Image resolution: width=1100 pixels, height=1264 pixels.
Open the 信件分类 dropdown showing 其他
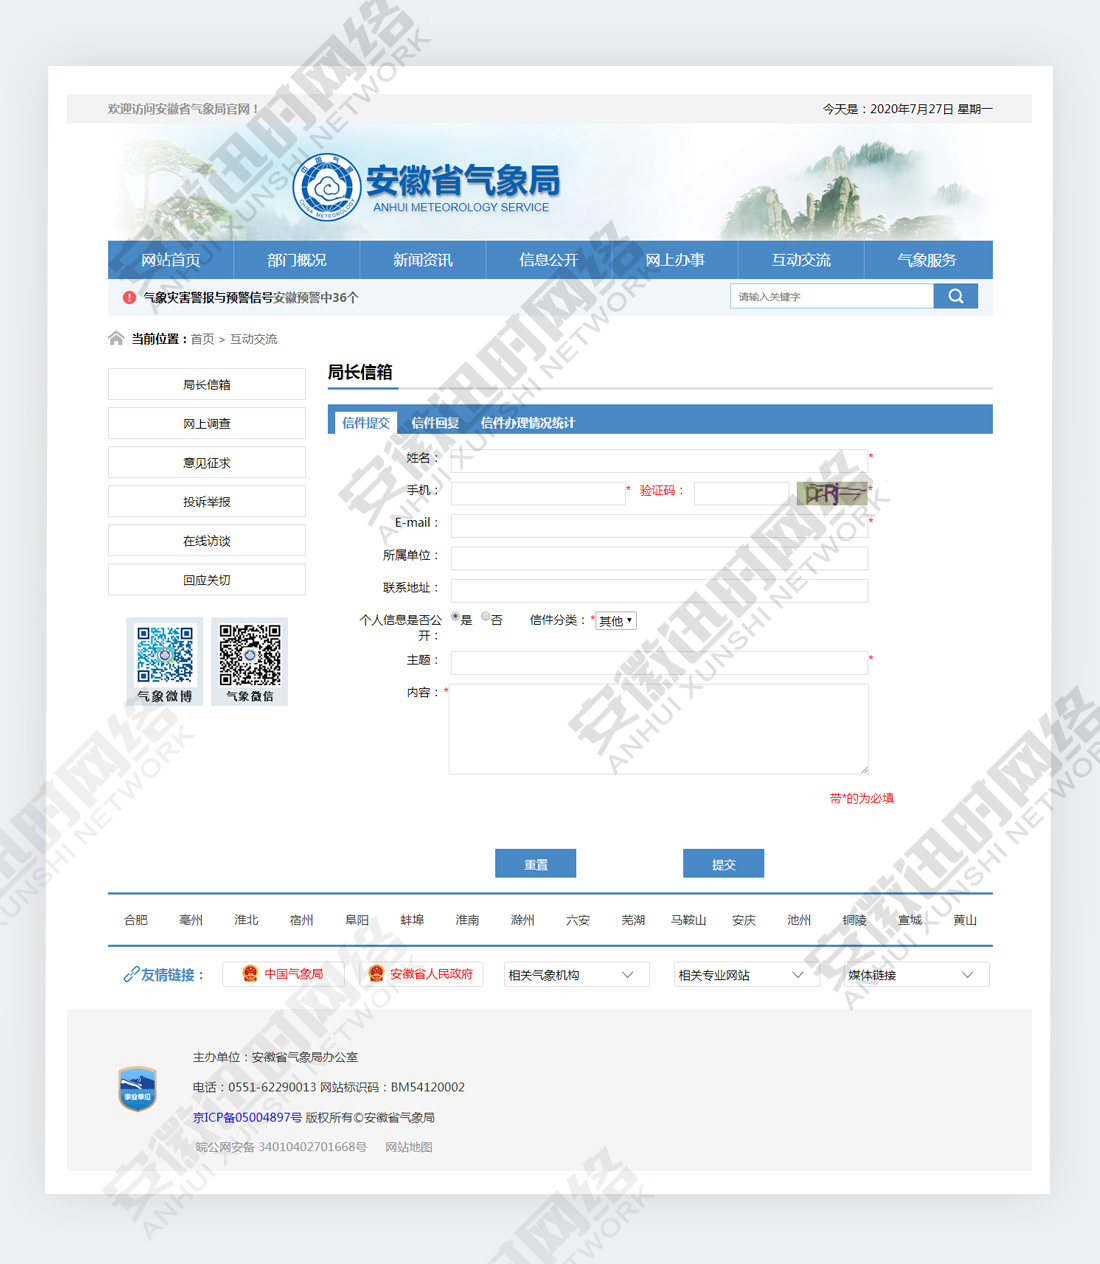coord(616,621)
